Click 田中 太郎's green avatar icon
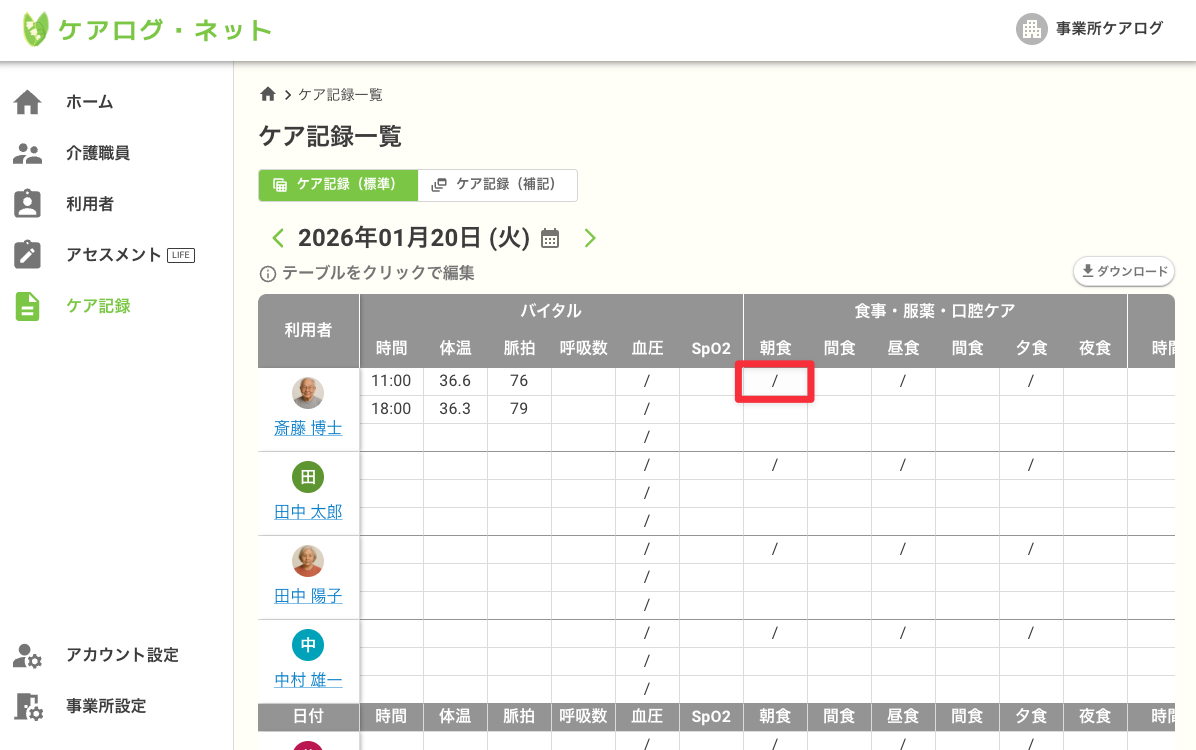This screenshot has height=750, width=1196. 308,477
